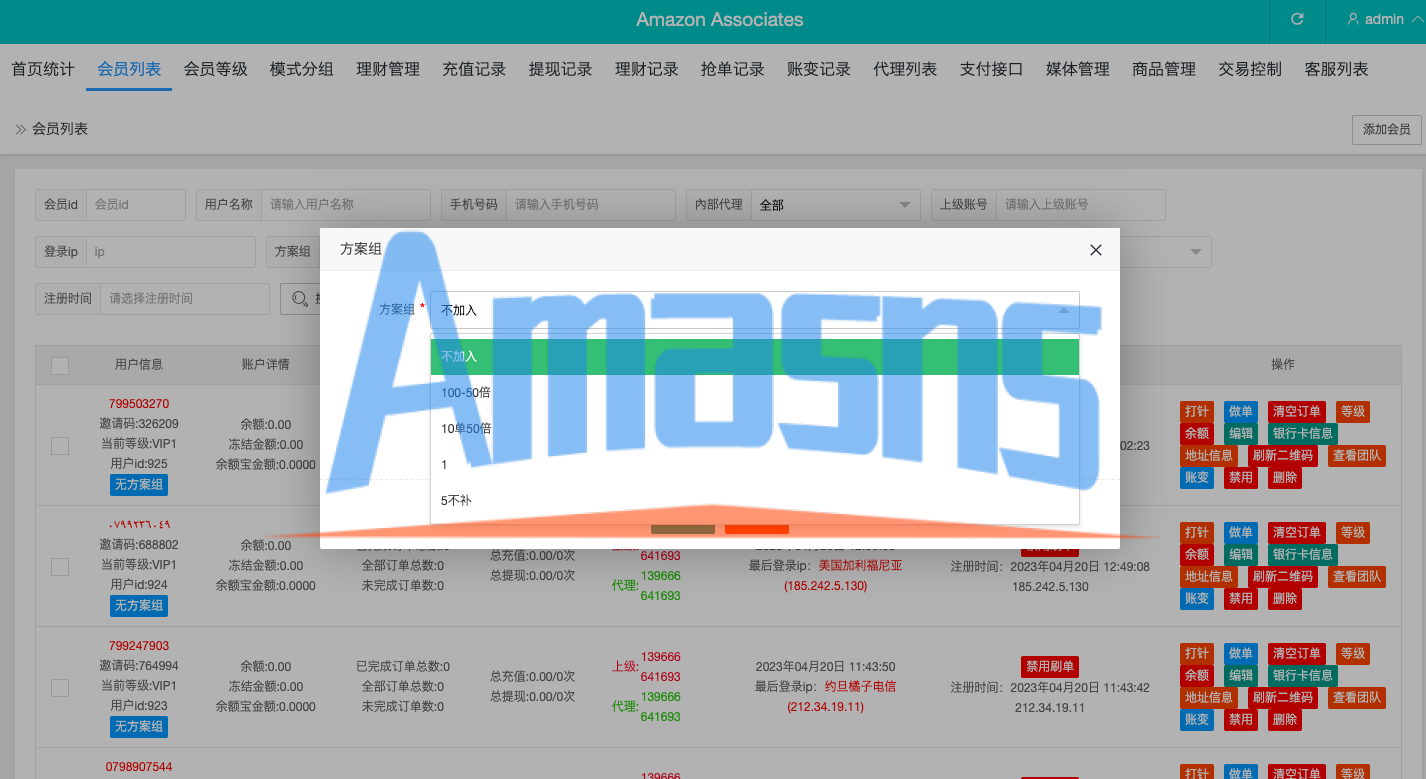This screenshot has width=1426, height=779.
Task: Click 刷新二维码 for 用户id:924
Action: tap(1284, 577)
